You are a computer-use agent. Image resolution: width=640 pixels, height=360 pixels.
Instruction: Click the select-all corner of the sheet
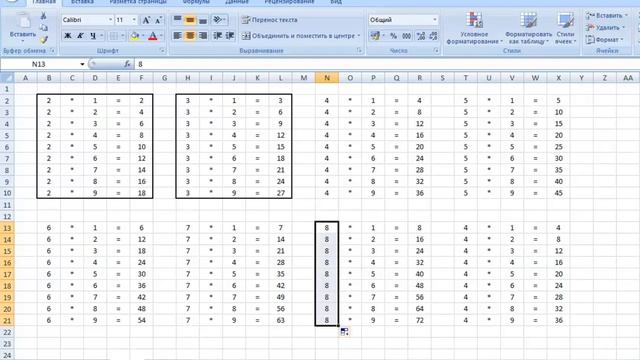coord(7,78)
